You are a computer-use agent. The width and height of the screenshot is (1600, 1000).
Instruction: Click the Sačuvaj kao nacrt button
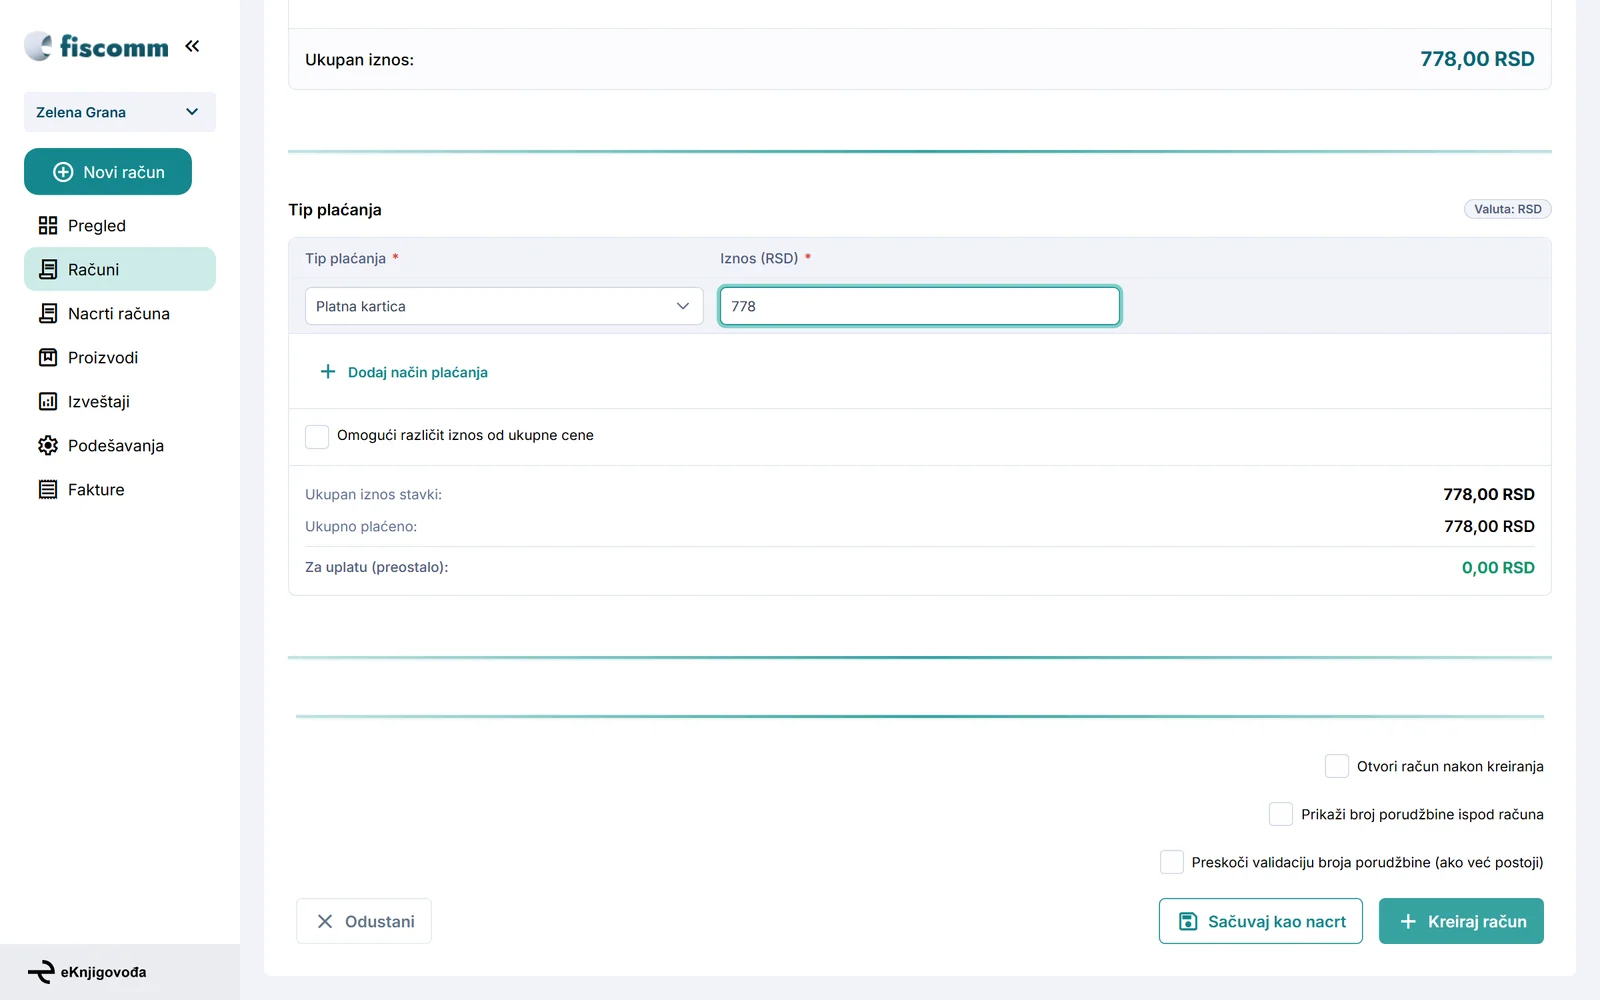(x=1261, y=921)
